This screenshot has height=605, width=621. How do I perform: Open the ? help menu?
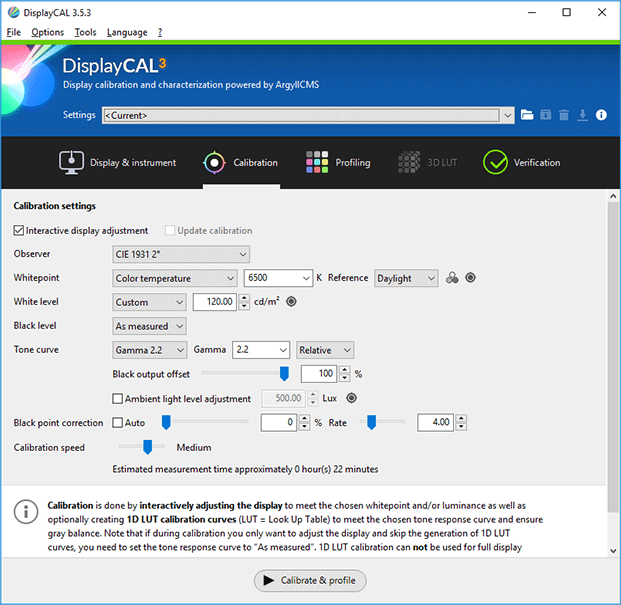[x=160, y=32]
